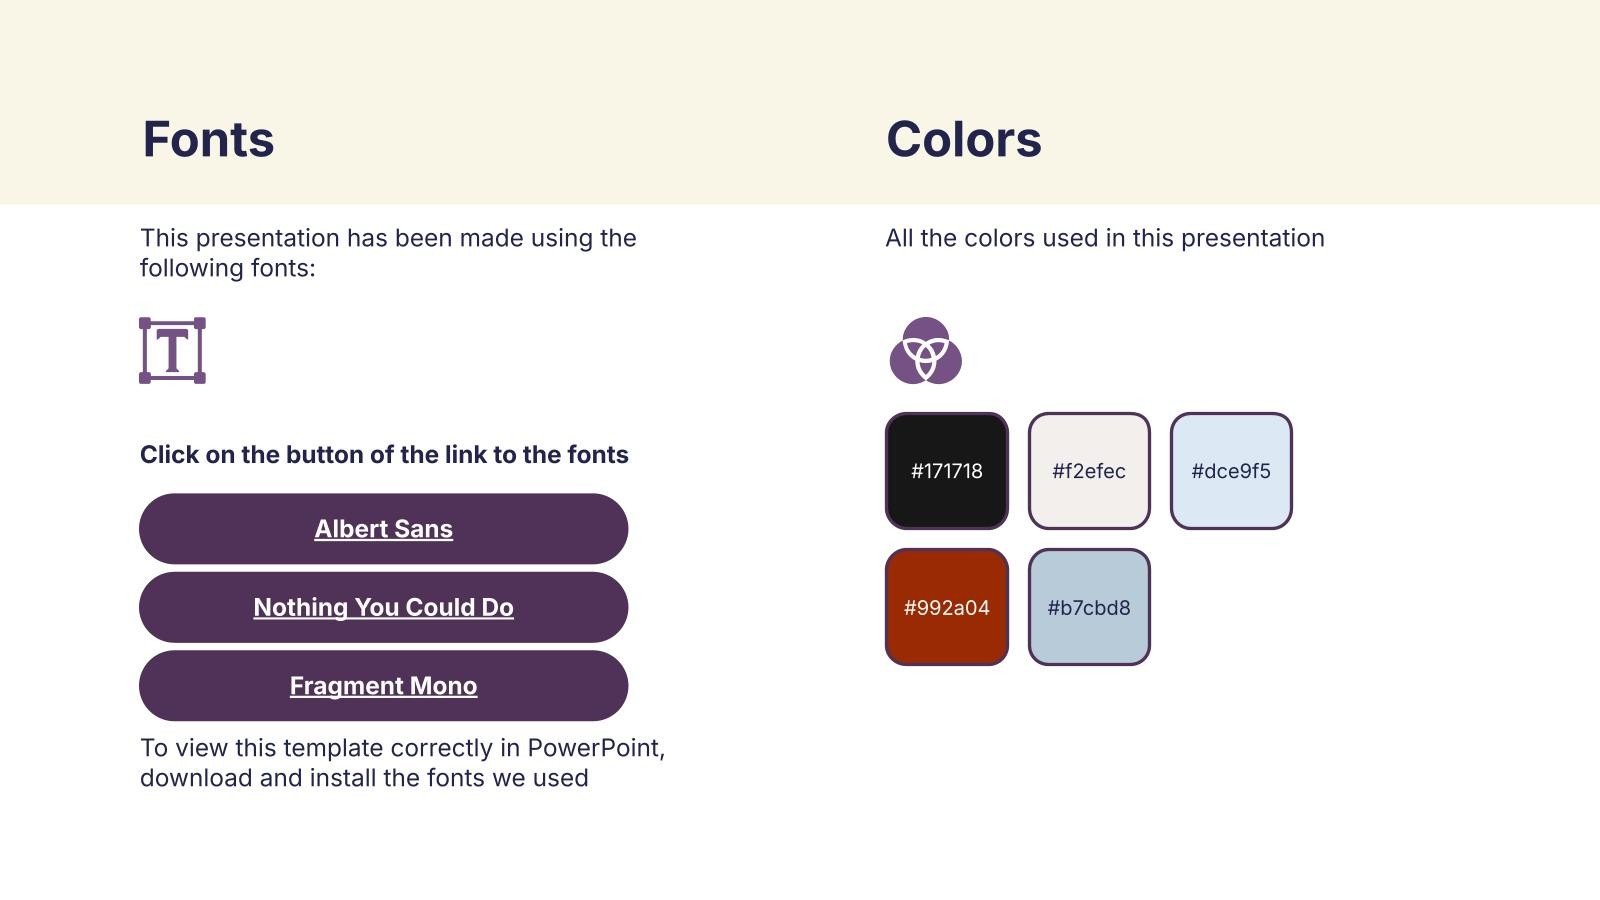The width and height of the screenshot is (1600, 900).
Task: Open the Albert Sans font link
Action: pos(383,529)
